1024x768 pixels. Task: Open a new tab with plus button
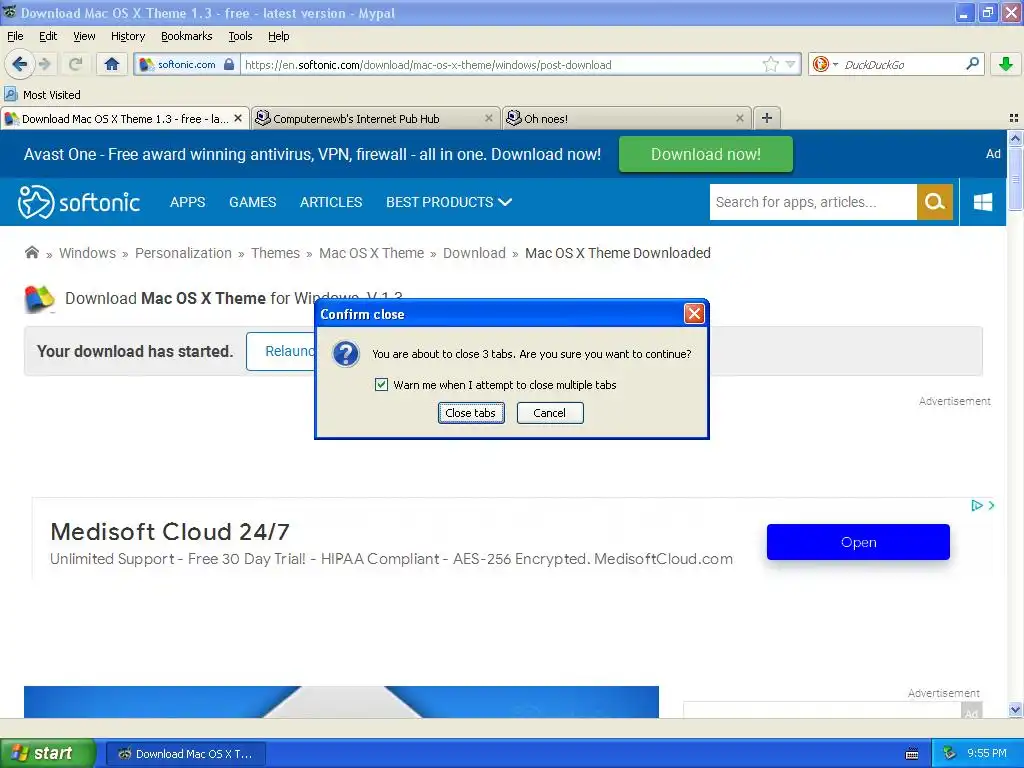click(x=767, y=118)
